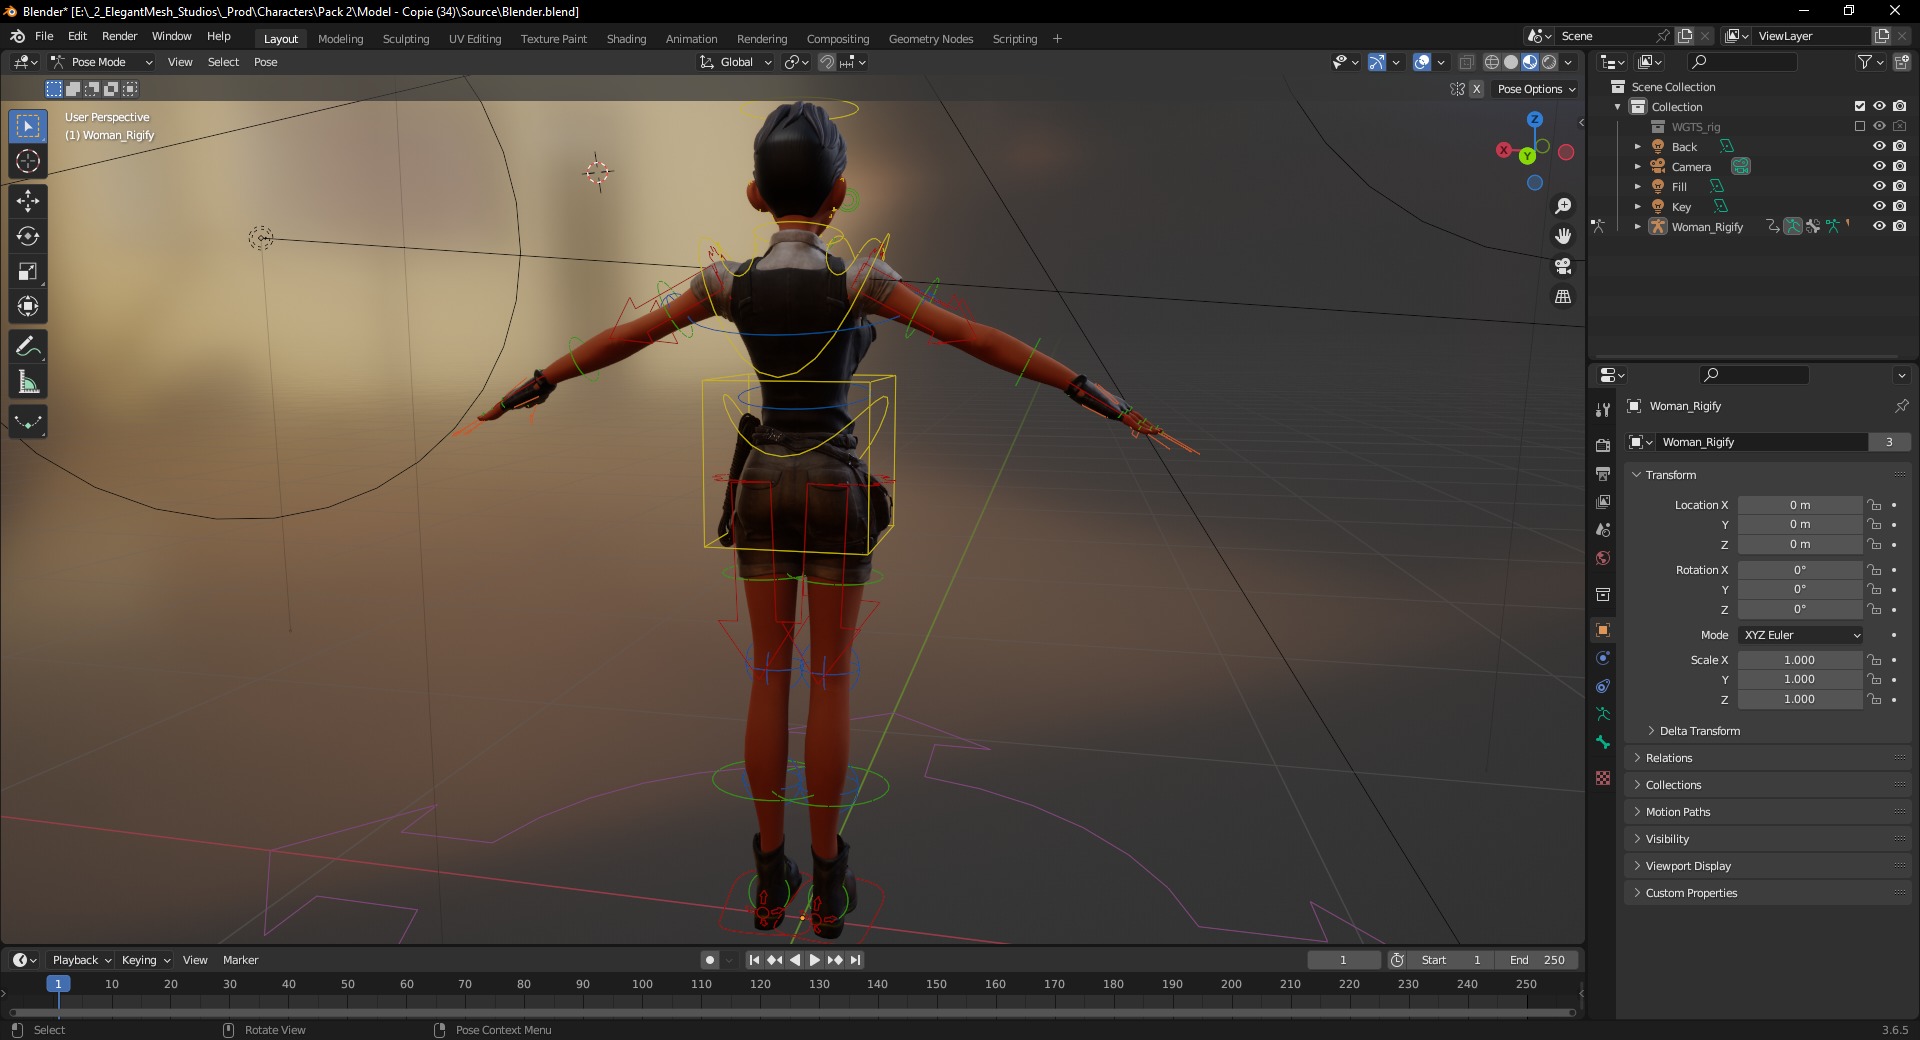This screenshot has width=1920, height=1040.
Task: Select the Scale tool
Action: tap(28, 271)
